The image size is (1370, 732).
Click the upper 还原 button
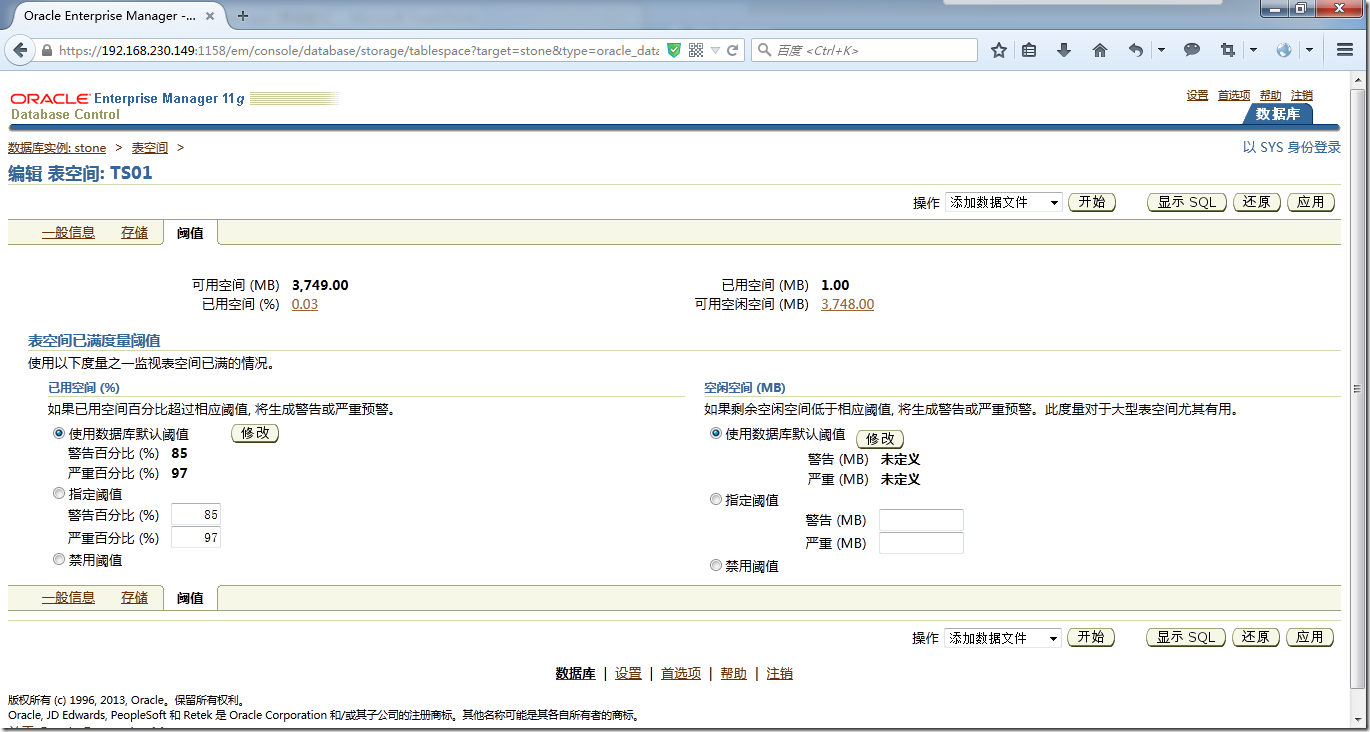tap(1257, 202)
